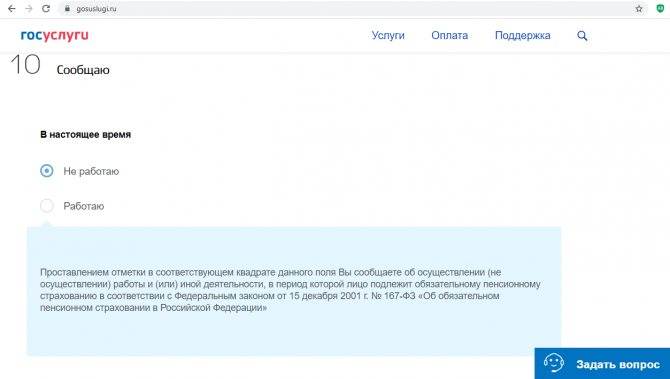Screen dimensions: 670x379
Task: Reload the page with the refresh icon
Action: [x=46, y=9]
